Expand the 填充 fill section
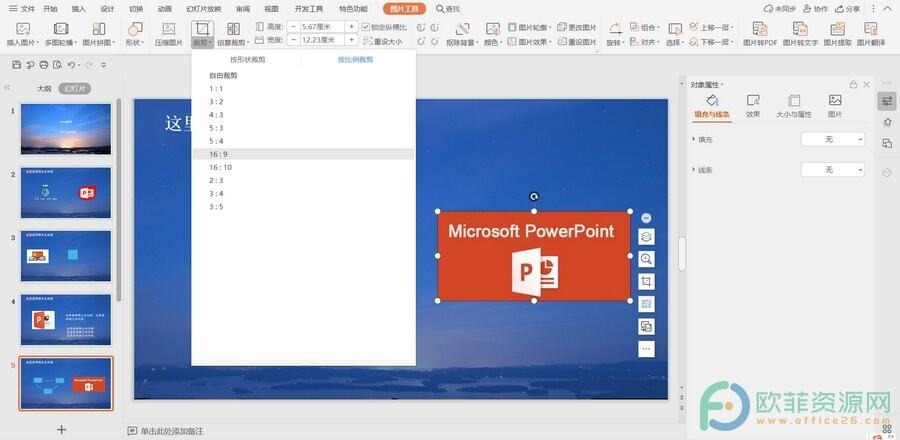 [694, 139]
